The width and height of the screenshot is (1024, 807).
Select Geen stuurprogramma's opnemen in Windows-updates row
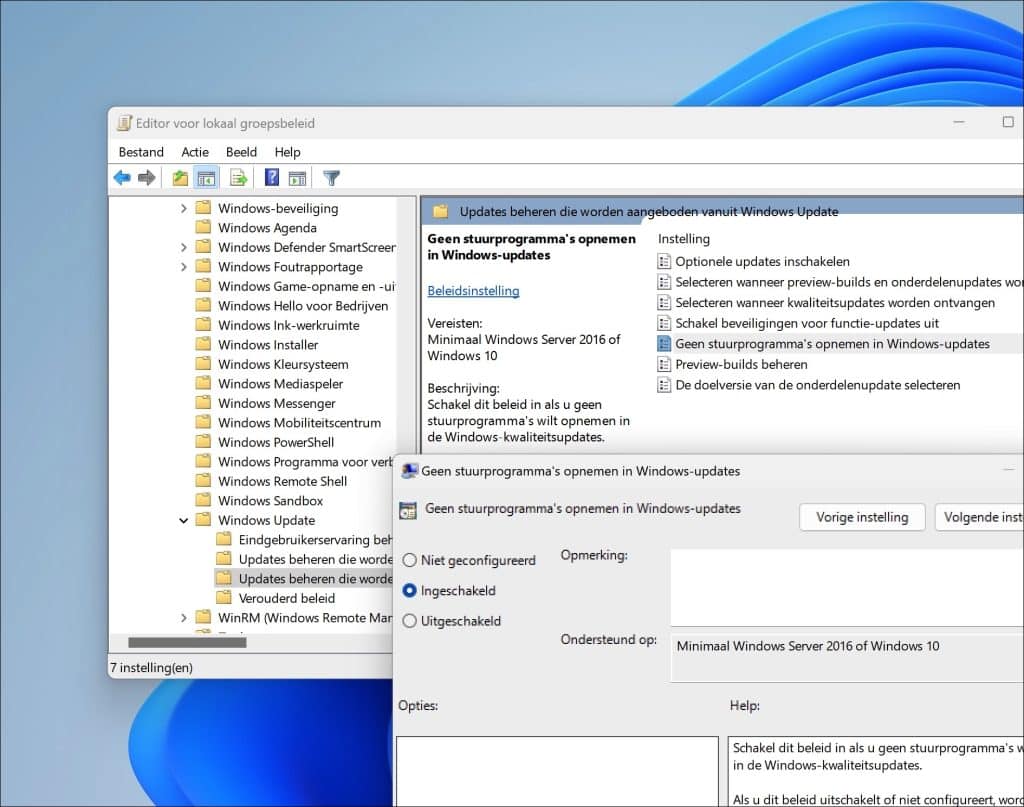[840, 343]
